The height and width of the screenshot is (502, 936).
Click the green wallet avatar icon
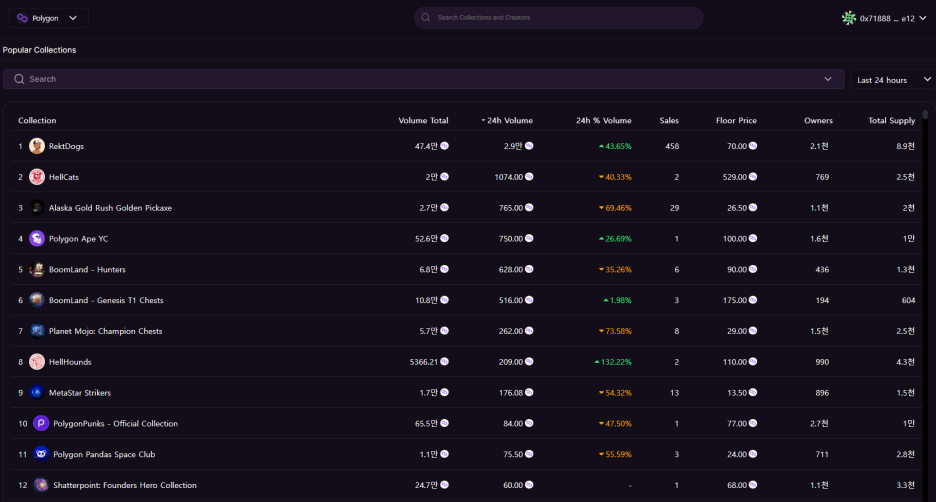[x=848, y=19]
